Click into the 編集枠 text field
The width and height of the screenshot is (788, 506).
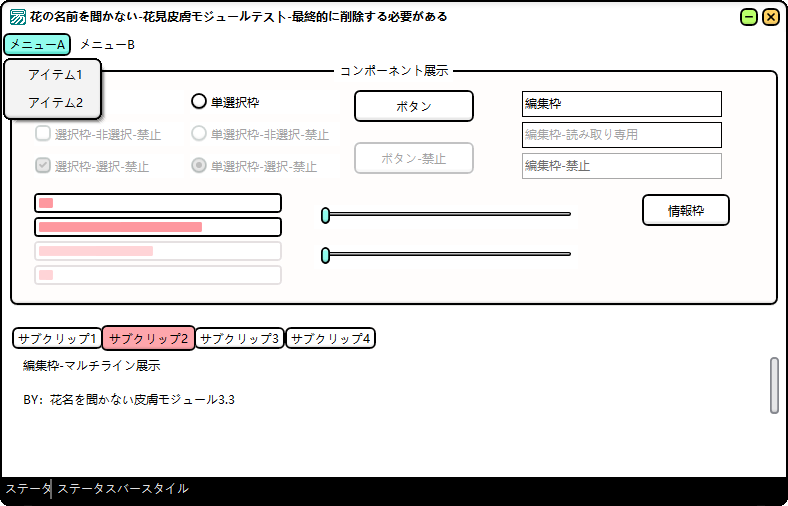click(621, 104)
